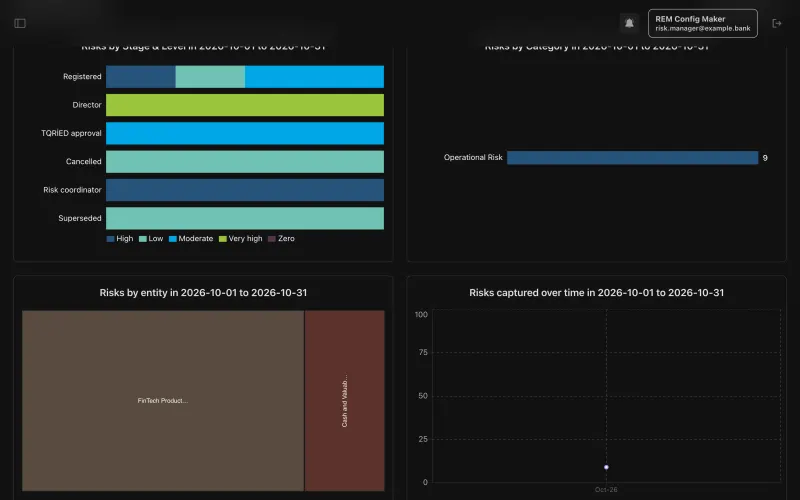Click the 'Registered' axis label
The image size is (800, 500).
(82, 77)
